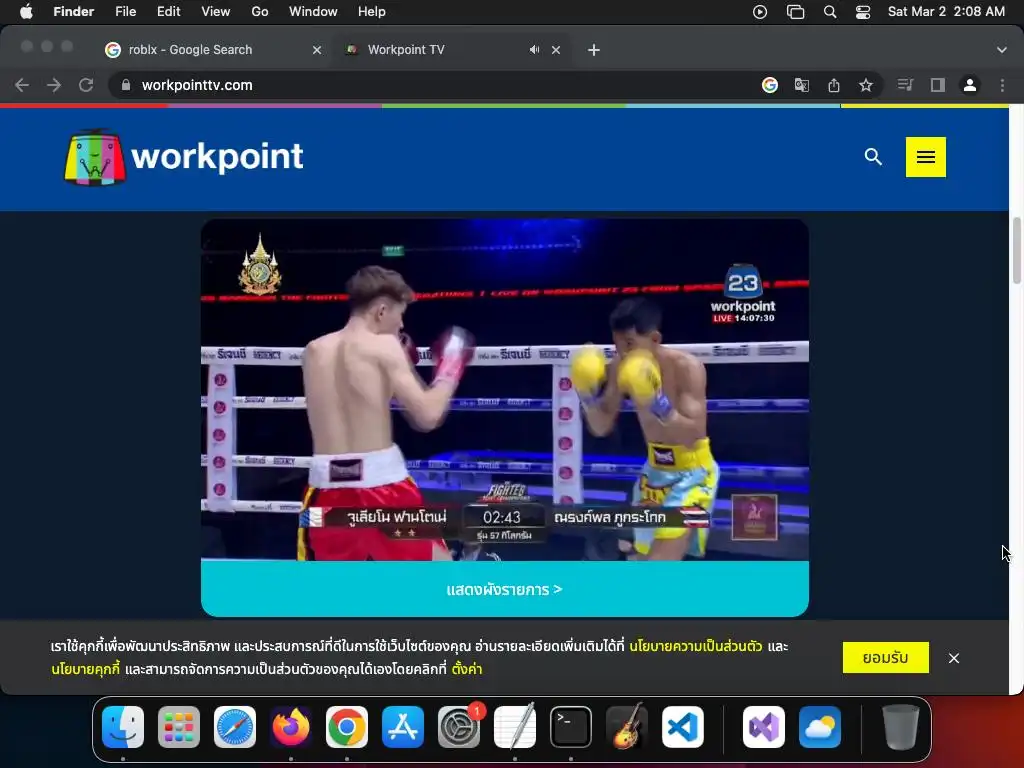The image size is (1024, 768).
Task: Open the ตั้งค่า cookie settings link
Action: (x=466, y=669)
